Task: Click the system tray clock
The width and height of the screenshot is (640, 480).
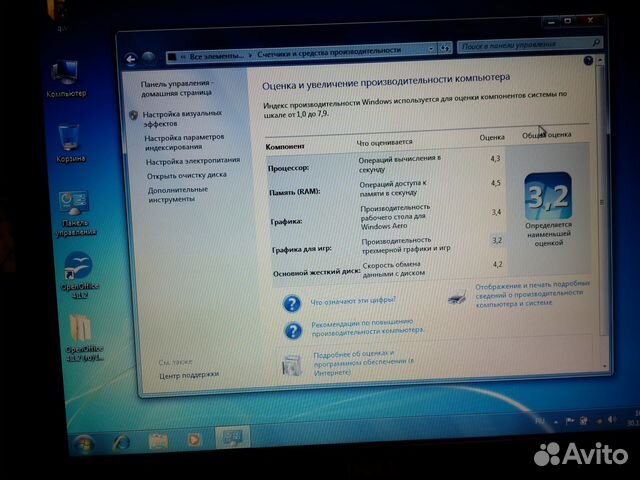Action: [634, 419]
